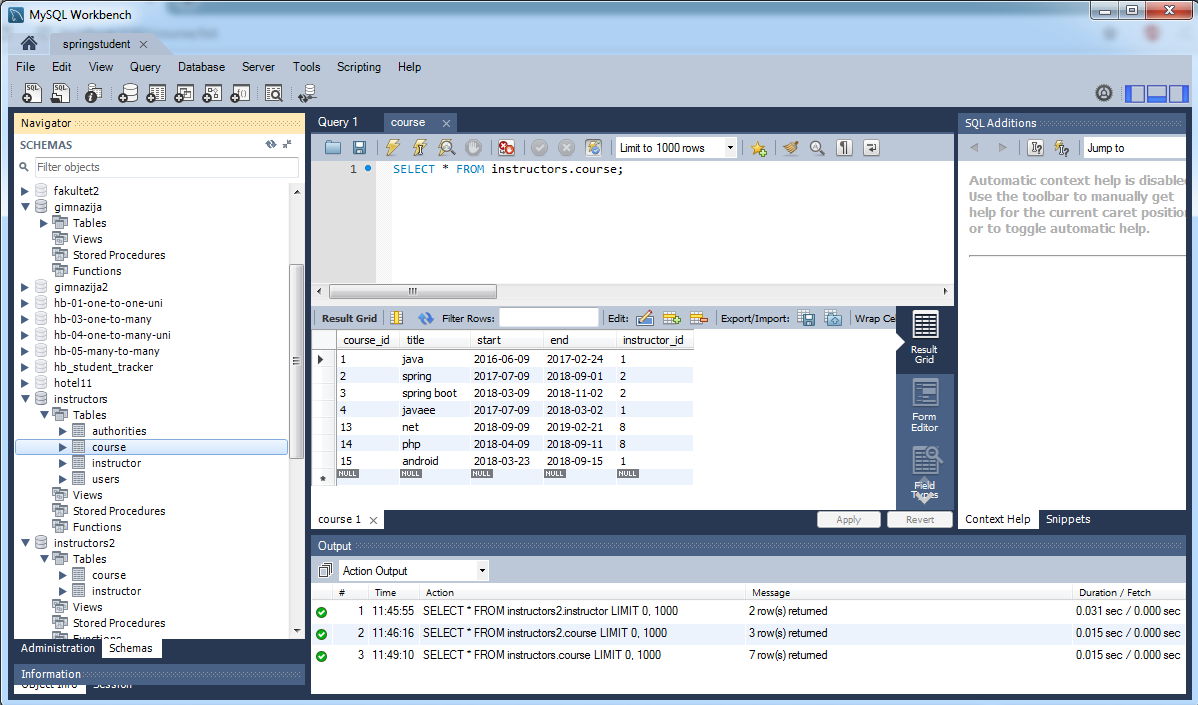
Task: Click the Filter Rows input field
Action: tap(548, 318)
